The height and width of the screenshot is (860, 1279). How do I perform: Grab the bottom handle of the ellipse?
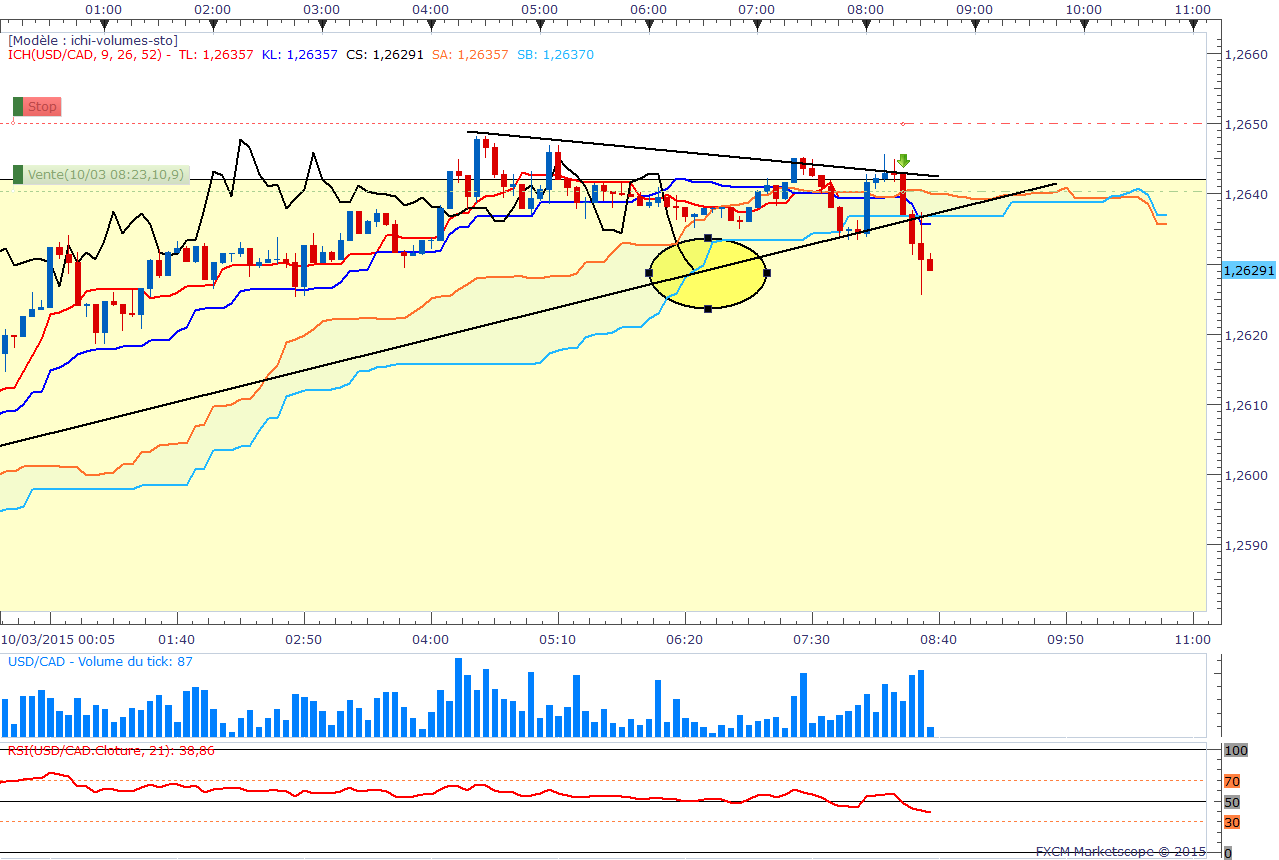[x=708, y=309]
